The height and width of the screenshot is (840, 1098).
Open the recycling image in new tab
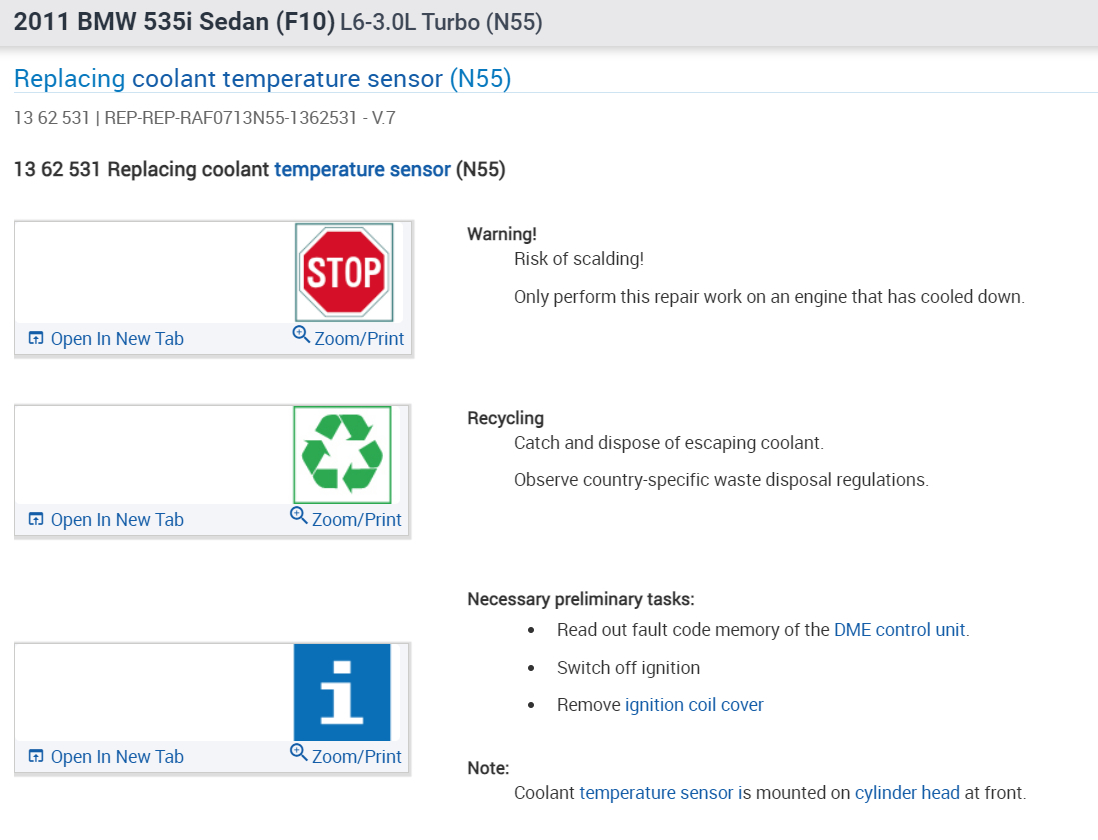pyautogui.click(x=106, y=520)
